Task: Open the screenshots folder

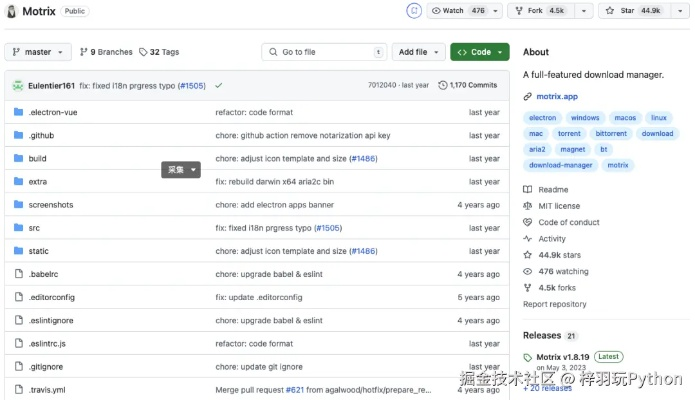Action: (51, 205)
